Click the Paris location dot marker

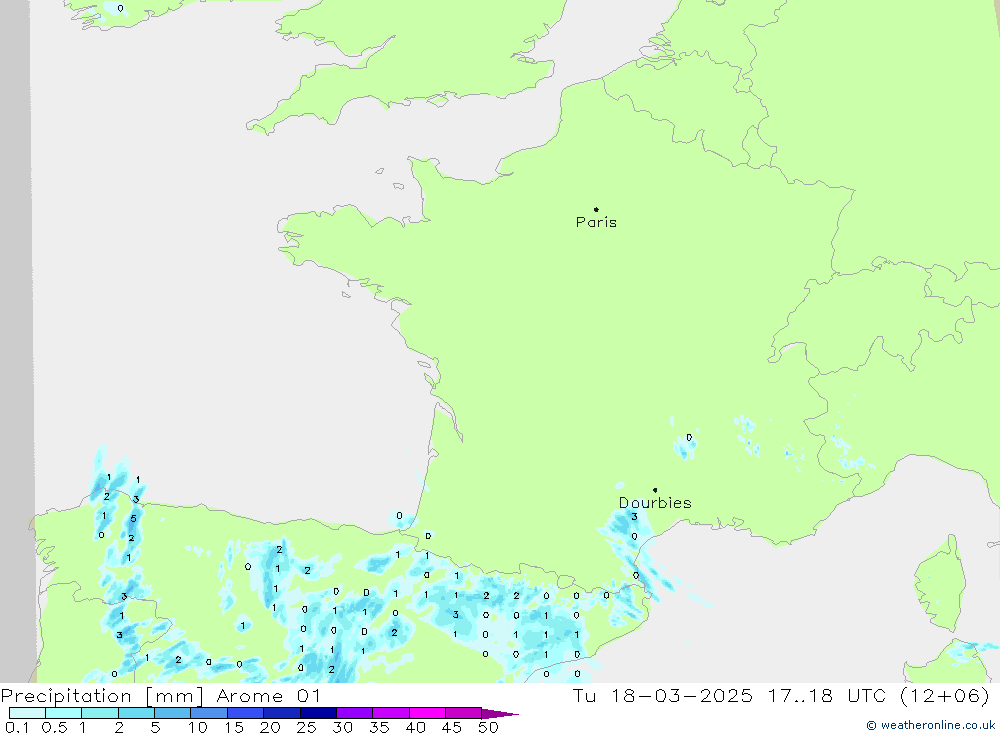point(596,209)
